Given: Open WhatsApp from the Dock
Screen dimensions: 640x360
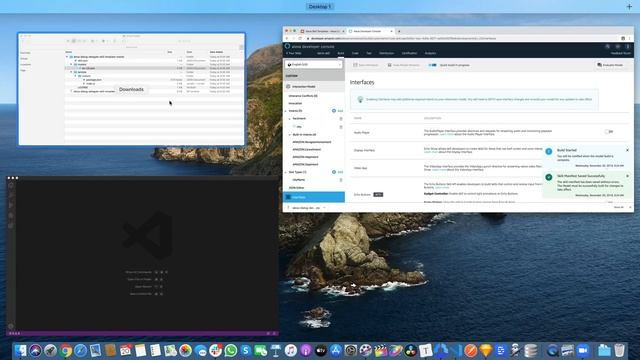Looking at the screenshot, I should [x=231, y=350].
